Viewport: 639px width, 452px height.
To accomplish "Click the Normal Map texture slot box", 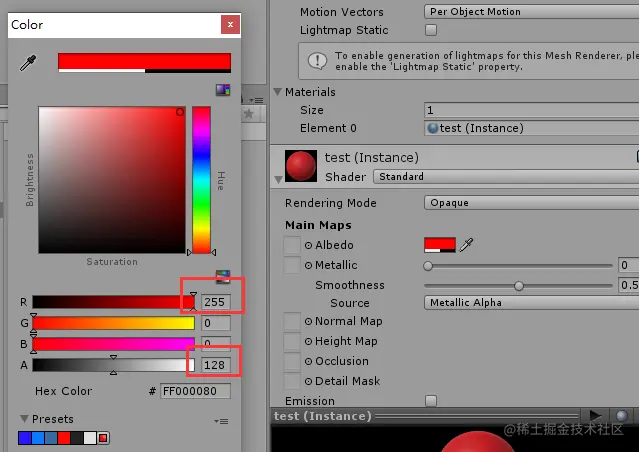I will pyautogui.click(x=292, y=321).
